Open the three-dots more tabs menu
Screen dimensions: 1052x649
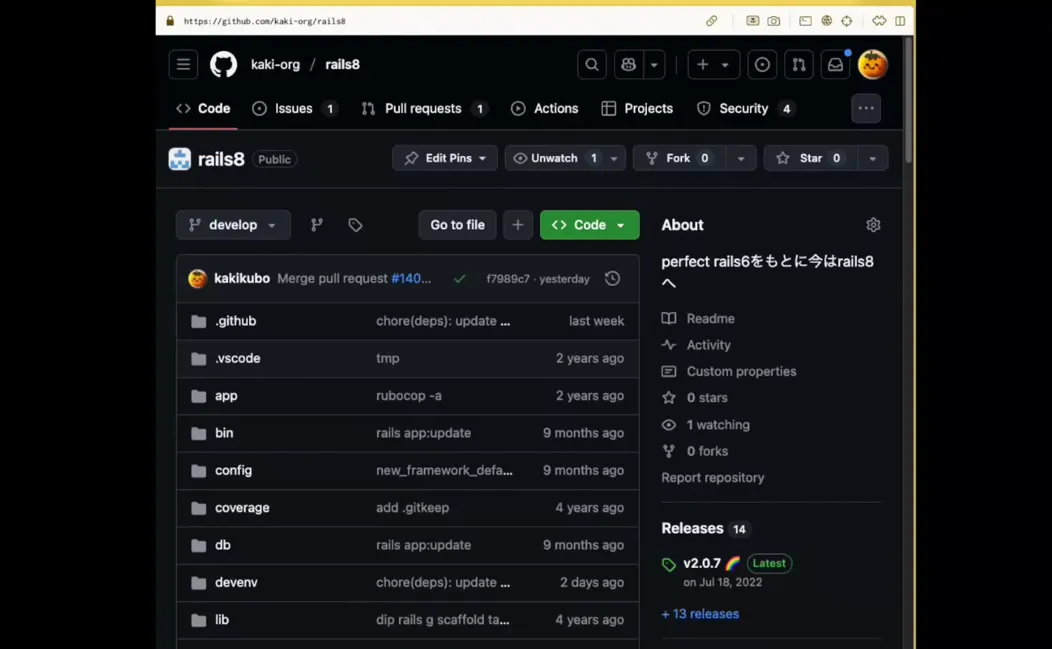click(x=865, y=108)
